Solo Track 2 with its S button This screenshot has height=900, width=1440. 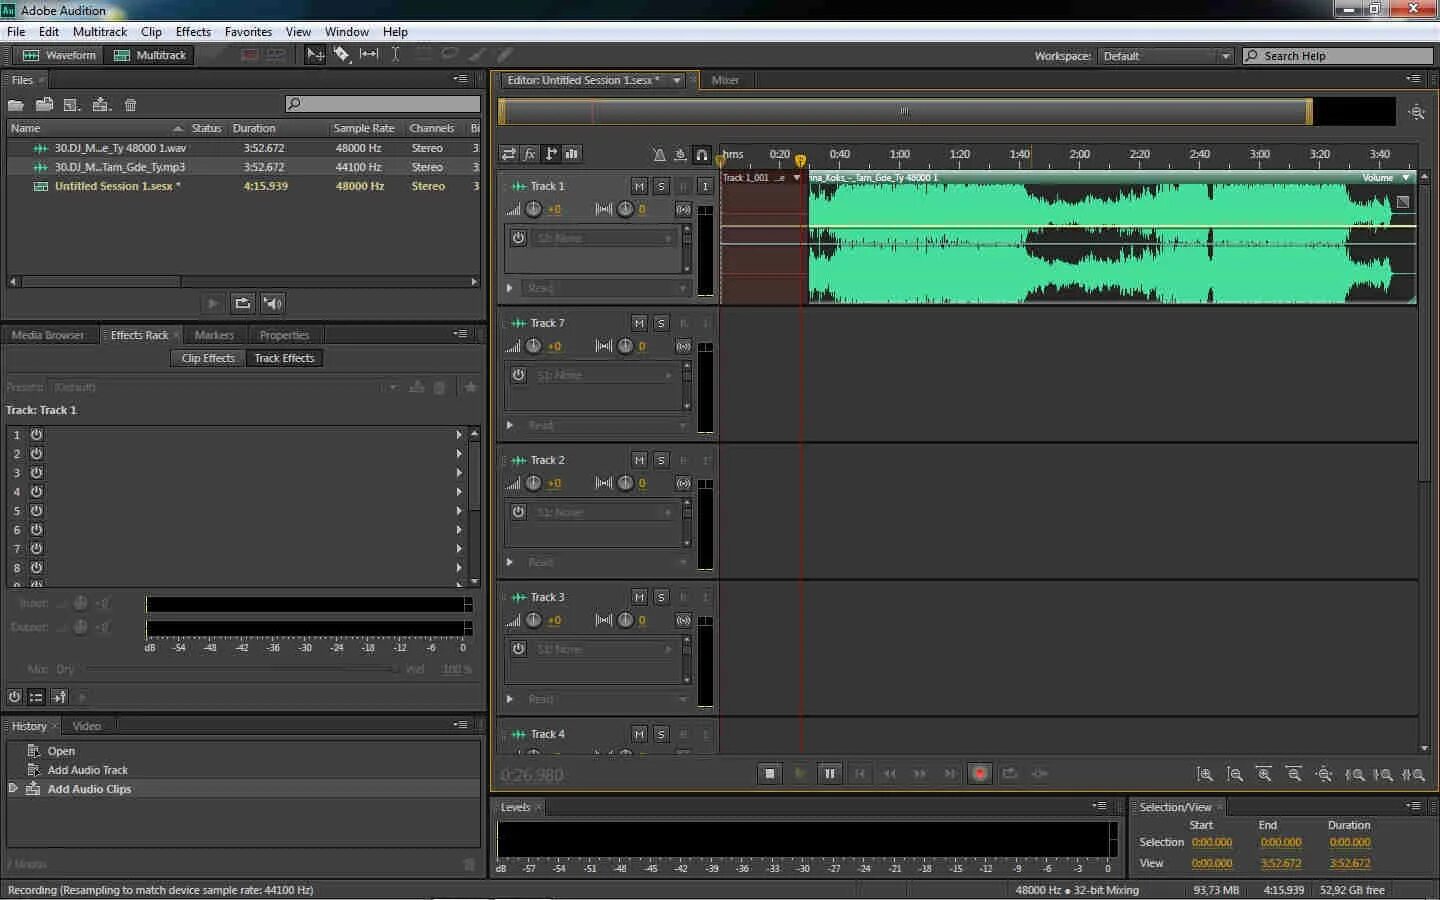[x=661, y=460]
